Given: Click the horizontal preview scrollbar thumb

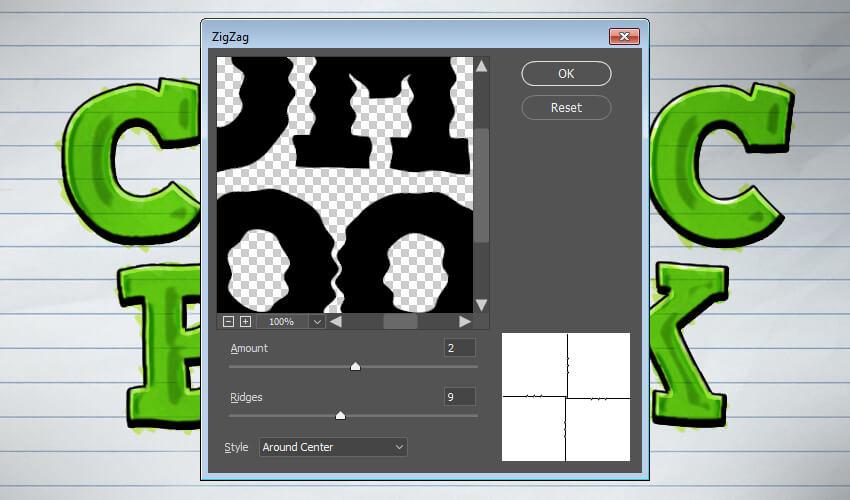Looking at the screenshot, I should click(400, 322).
